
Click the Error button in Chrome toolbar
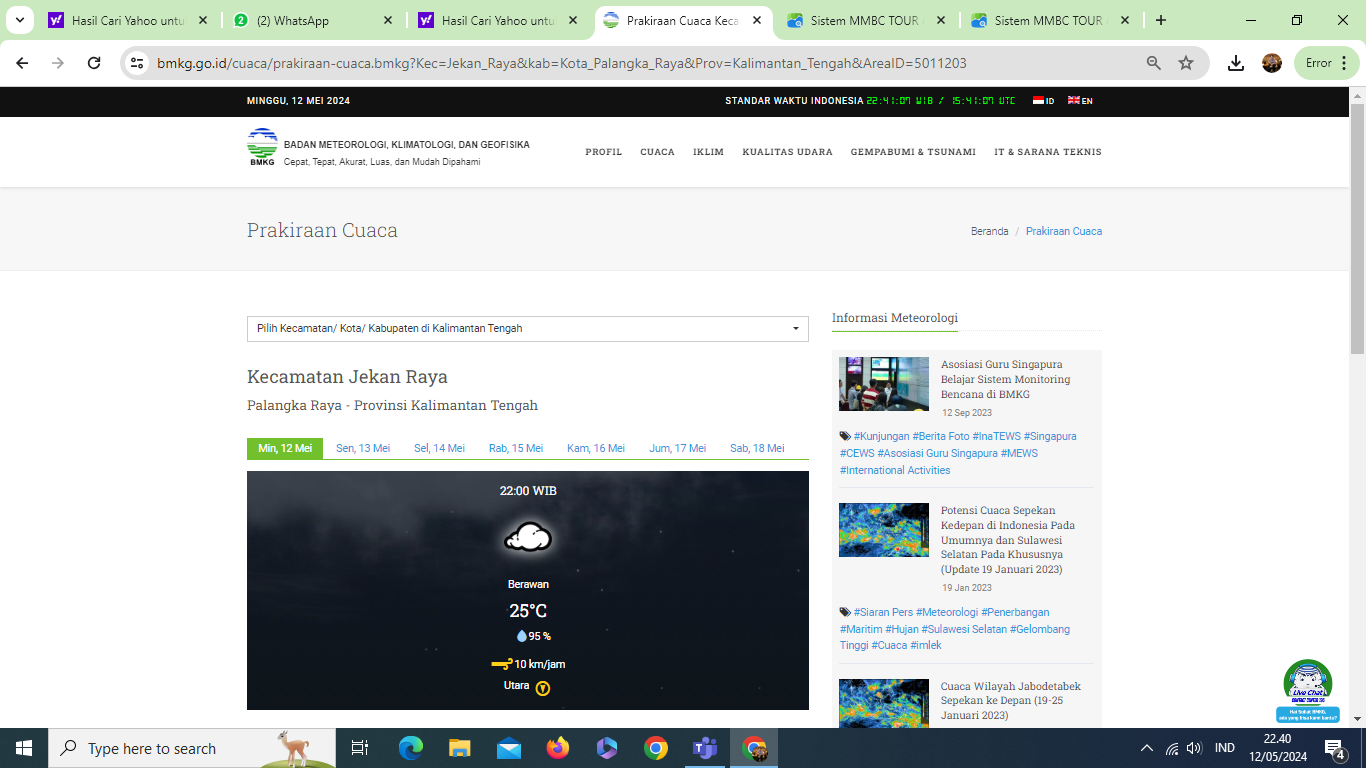click(x=1326, y=63)
